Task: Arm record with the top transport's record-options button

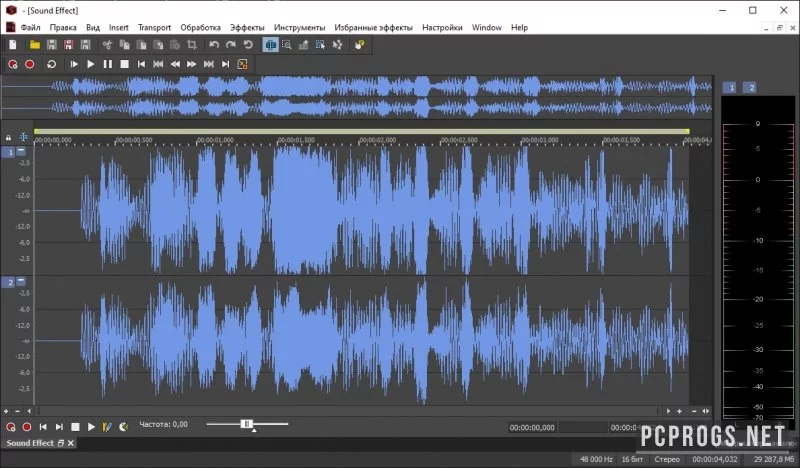Action: pyautogui.click(x=13, y=64)
